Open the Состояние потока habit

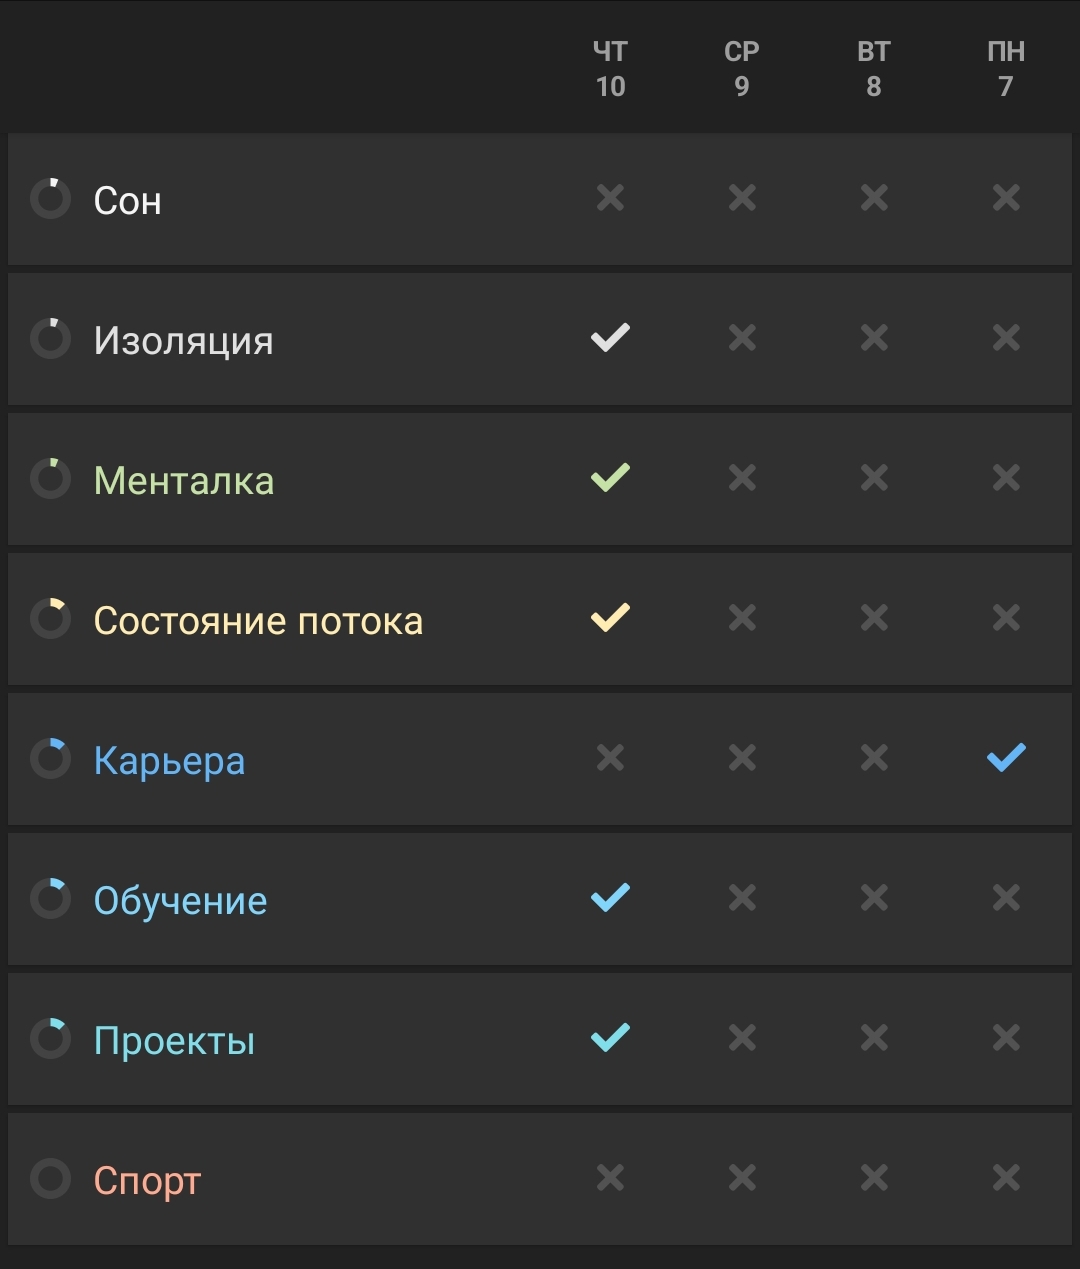point(258,621)
